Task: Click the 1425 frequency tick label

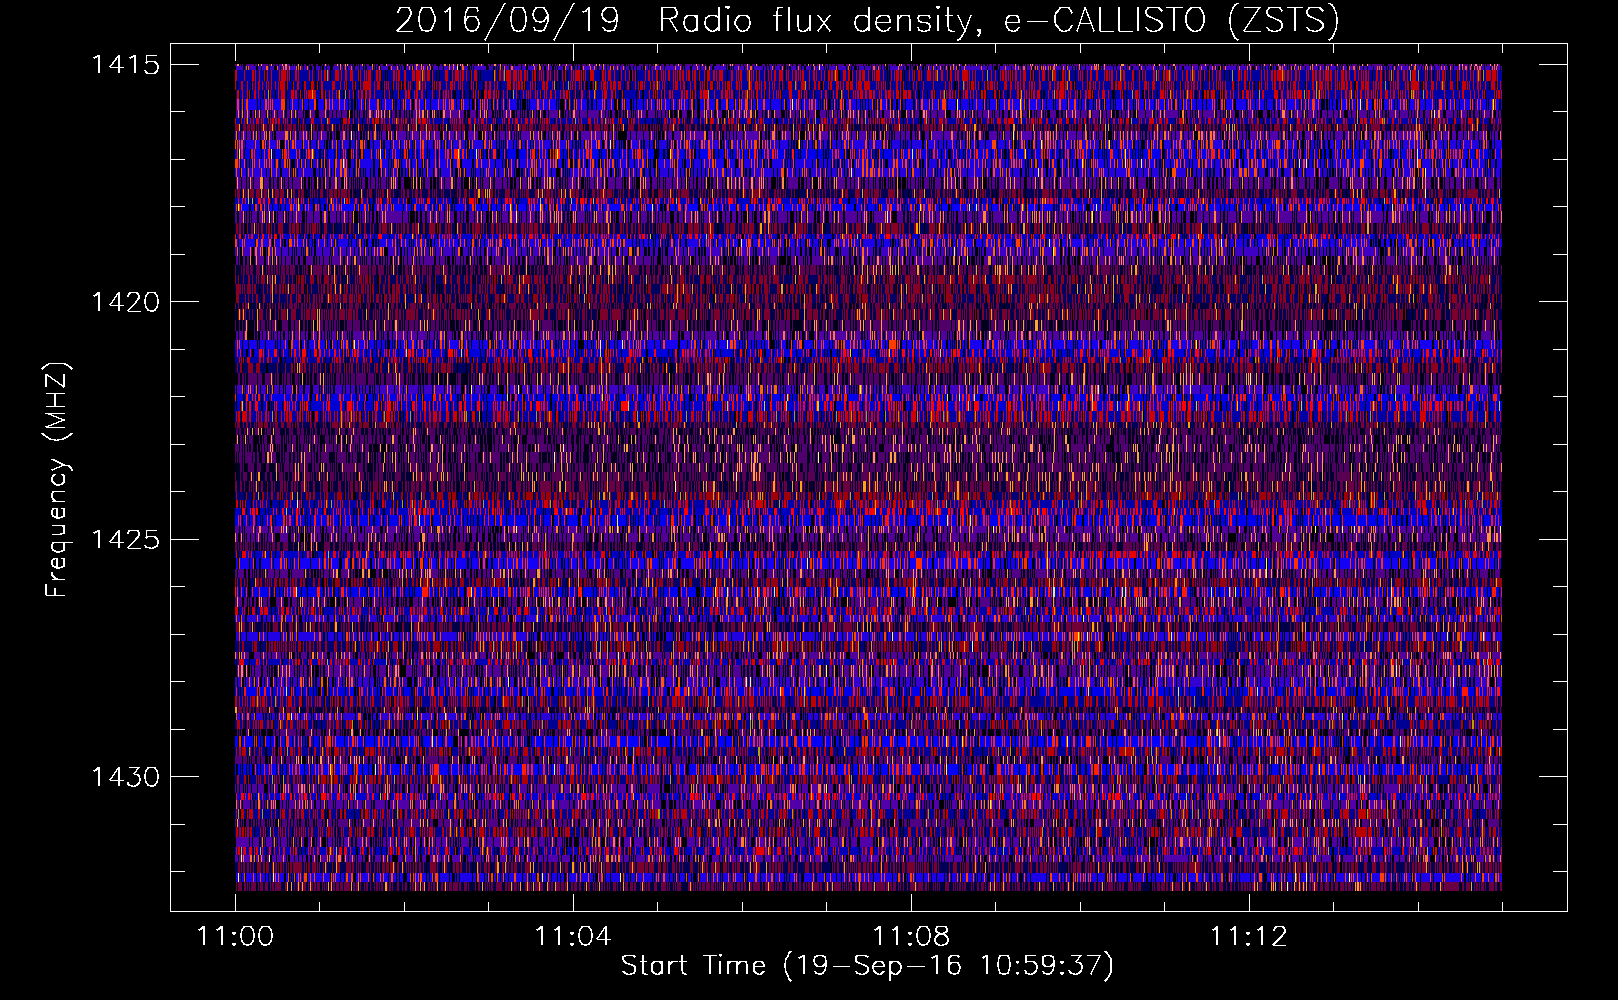Action: point(125,540)
